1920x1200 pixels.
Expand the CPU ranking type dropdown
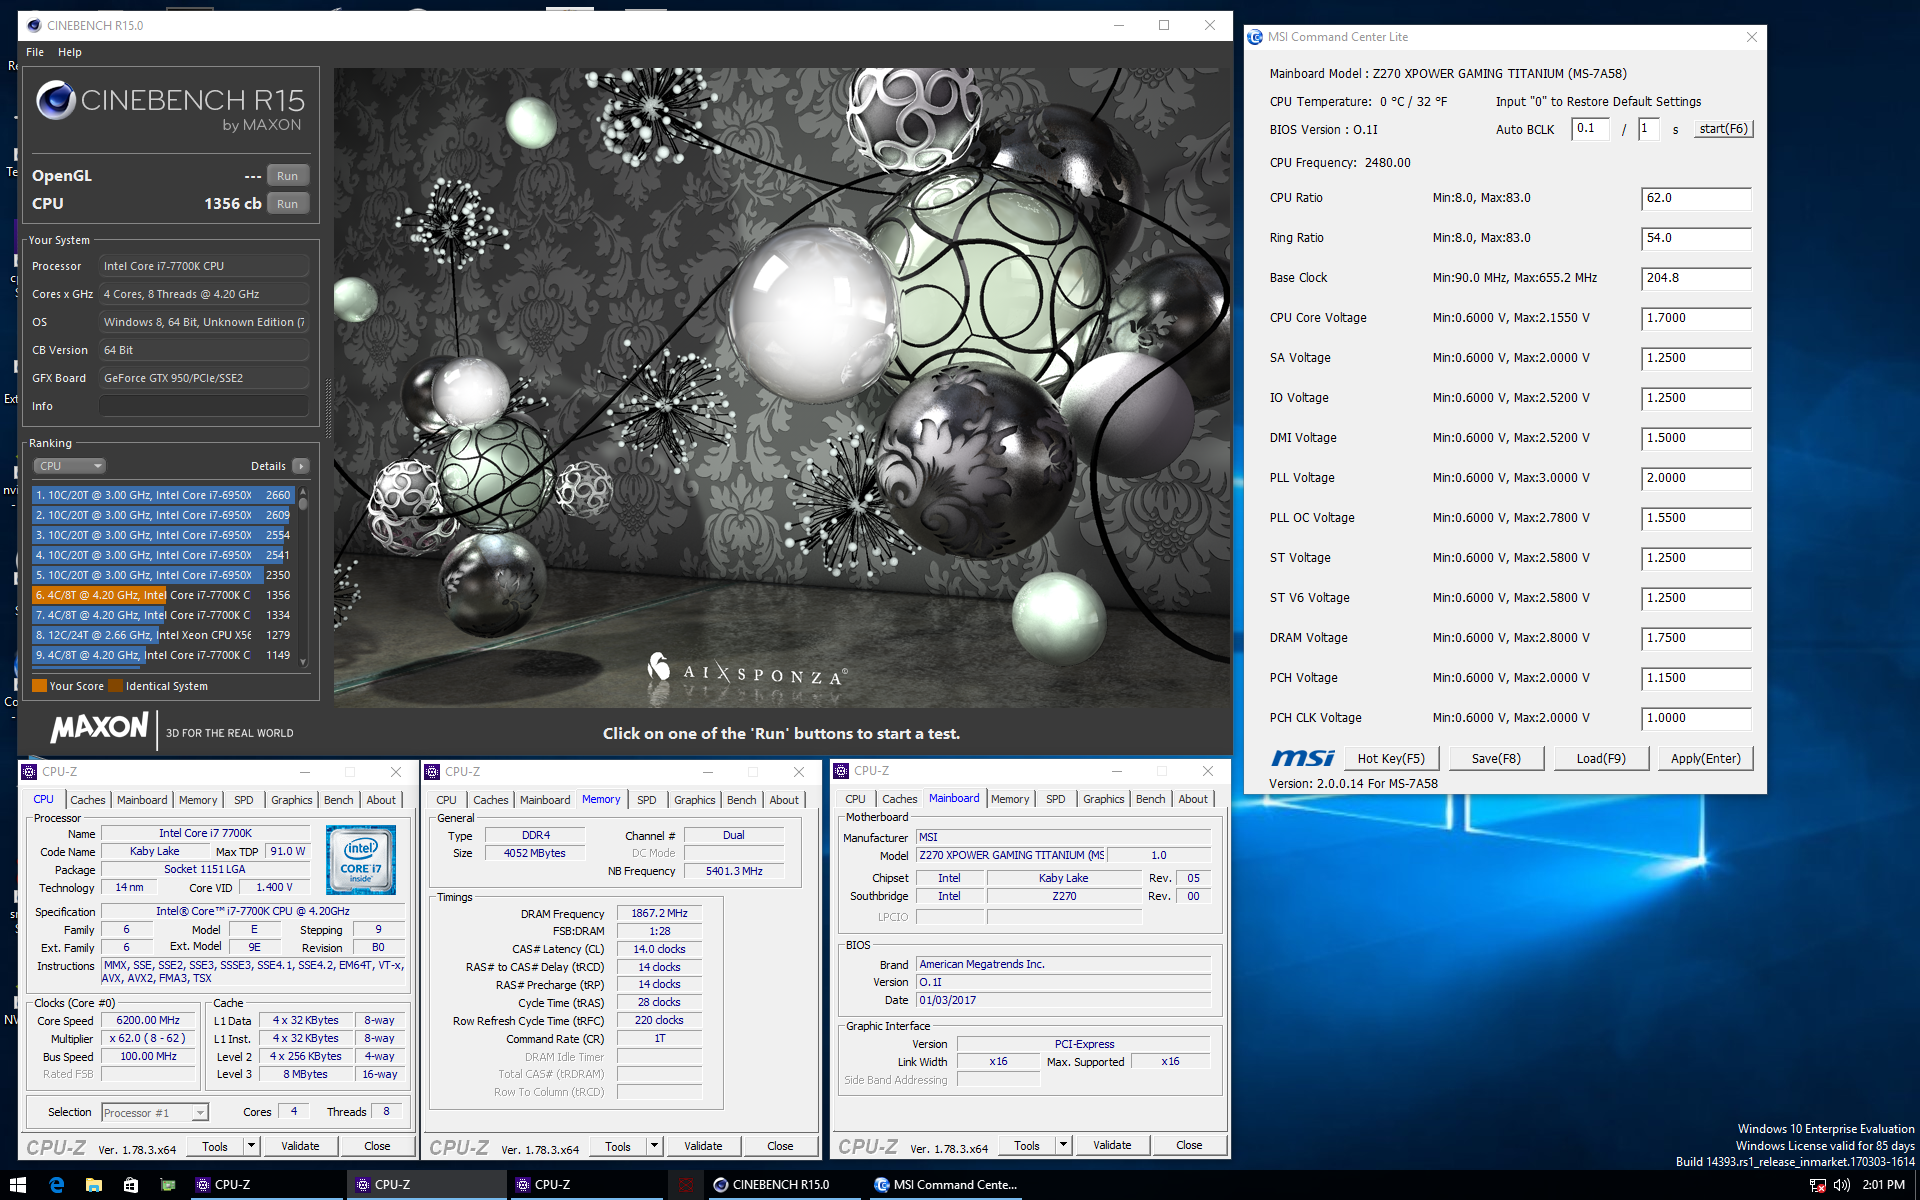click(x=70, y=466)
